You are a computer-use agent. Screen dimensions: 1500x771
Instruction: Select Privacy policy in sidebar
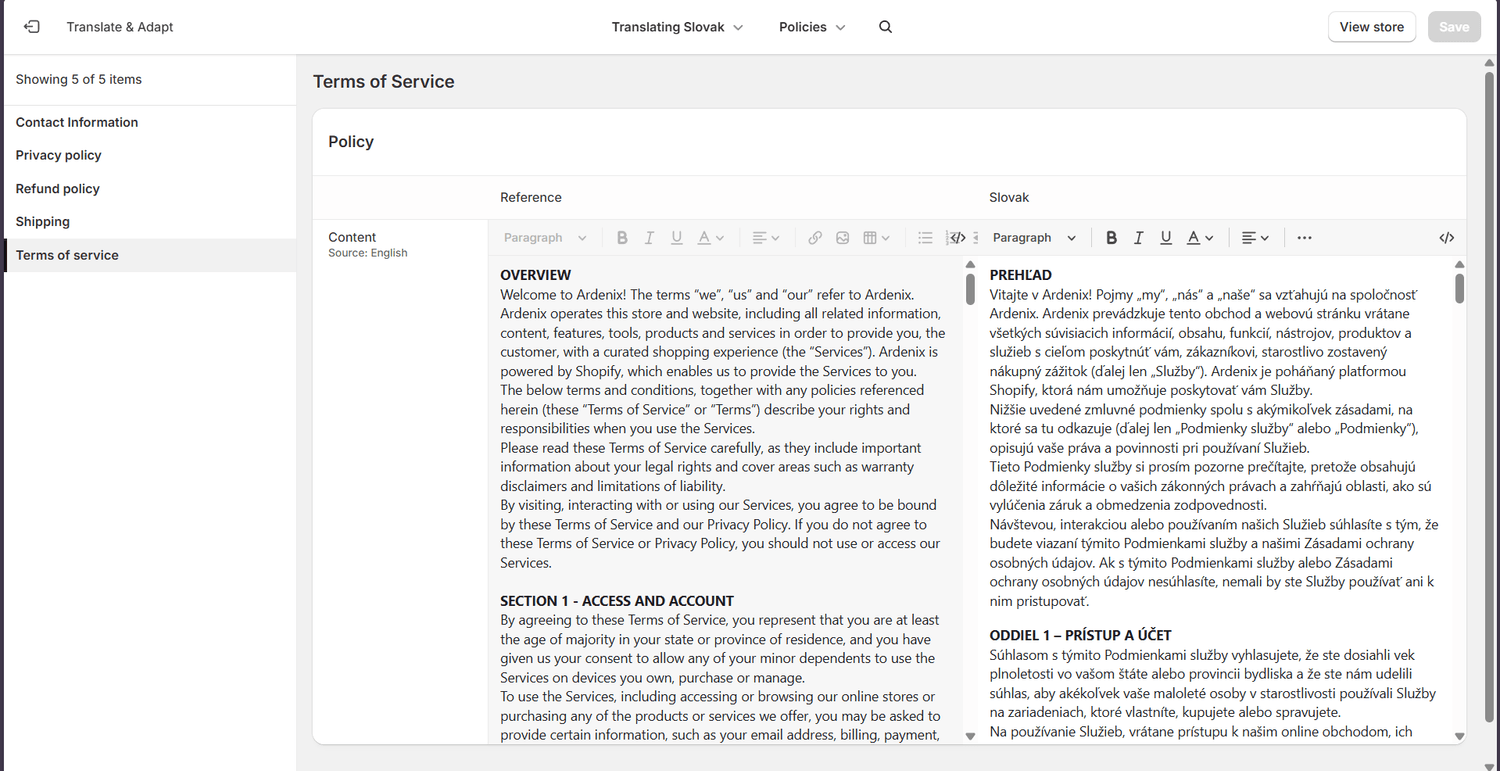tap(59, 155)
